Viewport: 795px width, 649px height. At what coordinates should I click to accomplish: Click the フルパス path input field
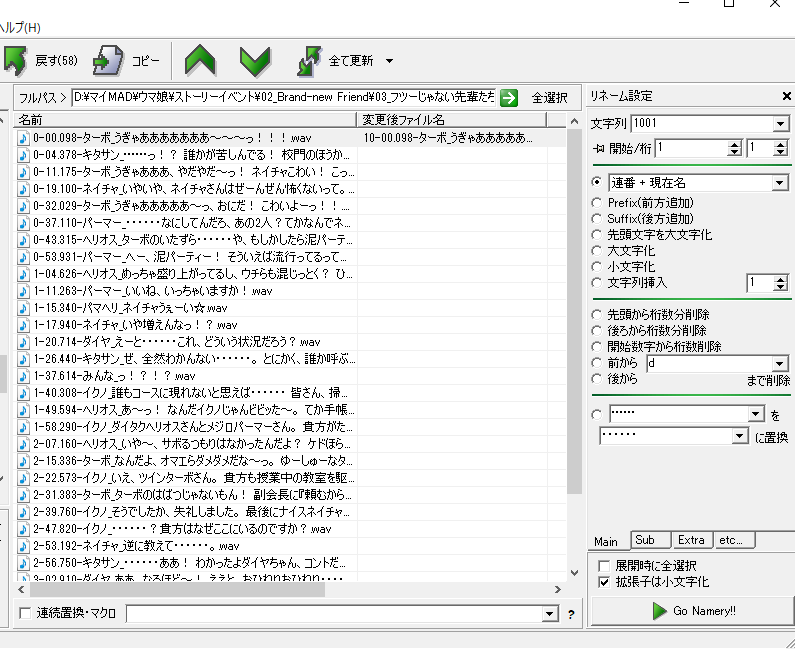tap(284, 97)
